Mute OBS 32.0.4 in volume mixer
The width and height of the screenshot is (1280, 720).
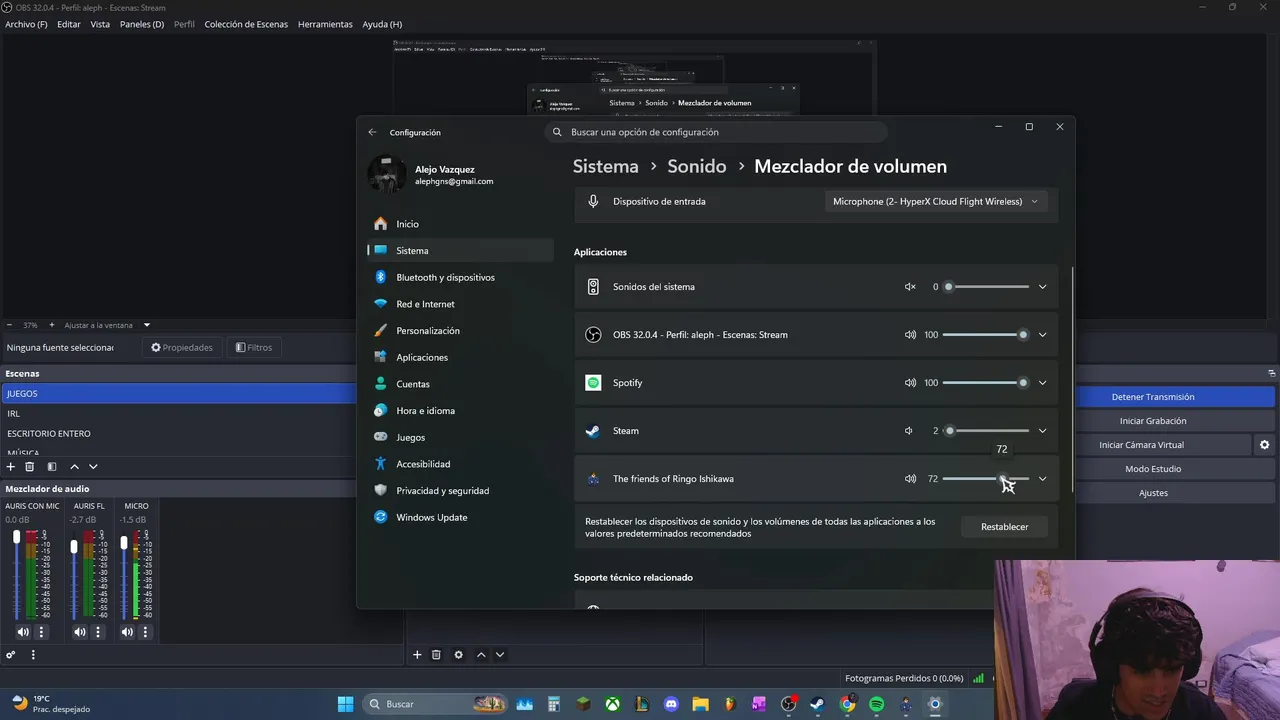point(910,335)
